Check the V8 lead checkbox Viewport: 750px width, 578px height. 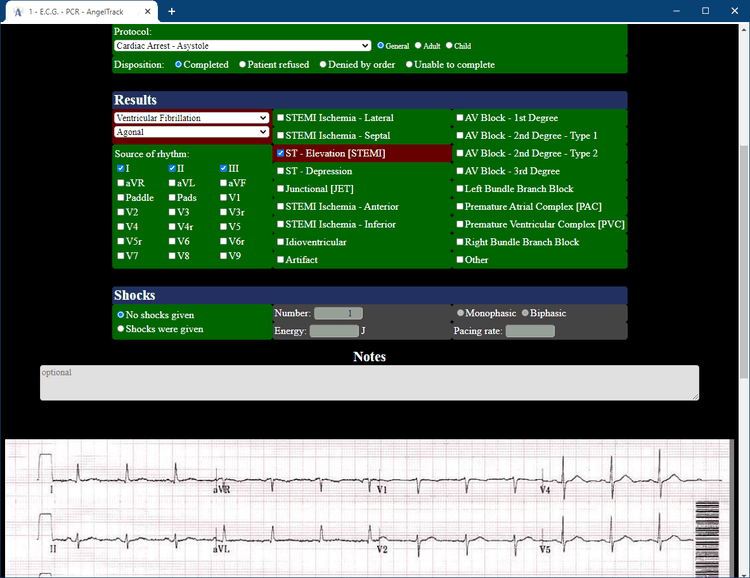pos(172,256)
